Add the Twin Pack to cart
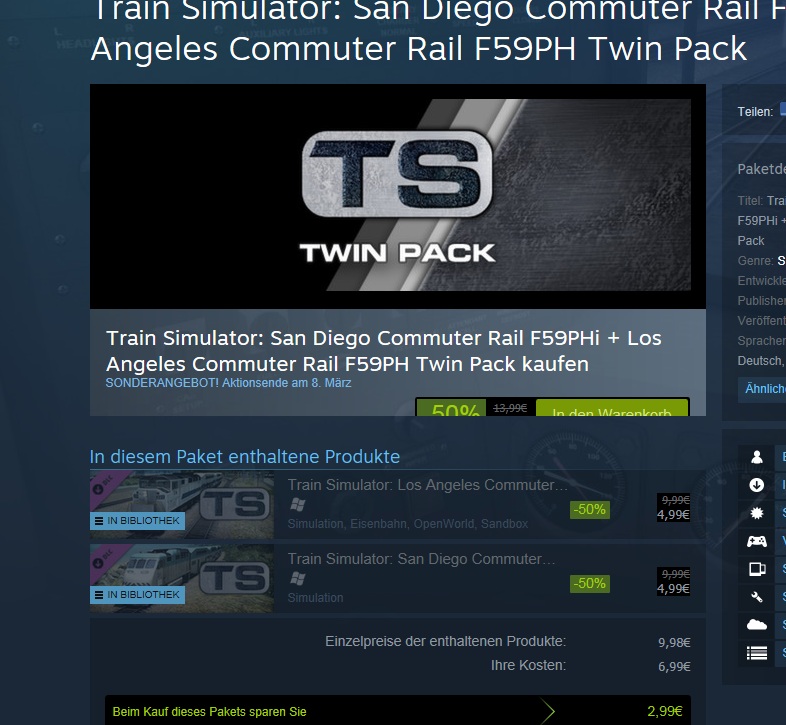 tap(612, 408)
